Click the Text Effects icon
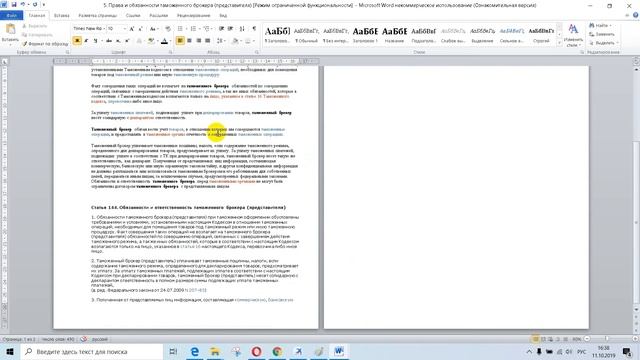The width and height of the screenshot is (640, 360). tap(139, 40)
